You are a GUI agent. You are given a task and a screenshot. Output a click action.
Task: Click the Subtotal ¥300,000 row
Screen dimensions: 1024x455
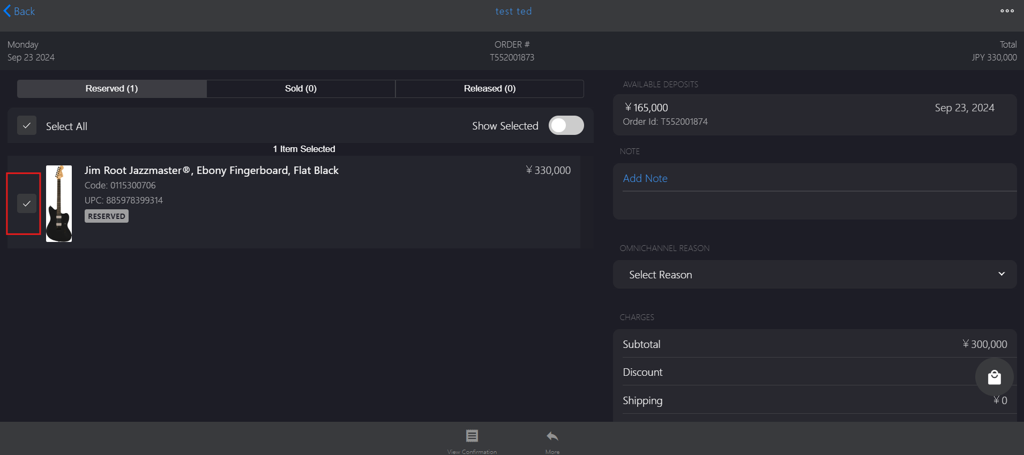click(x=814, y=344)
